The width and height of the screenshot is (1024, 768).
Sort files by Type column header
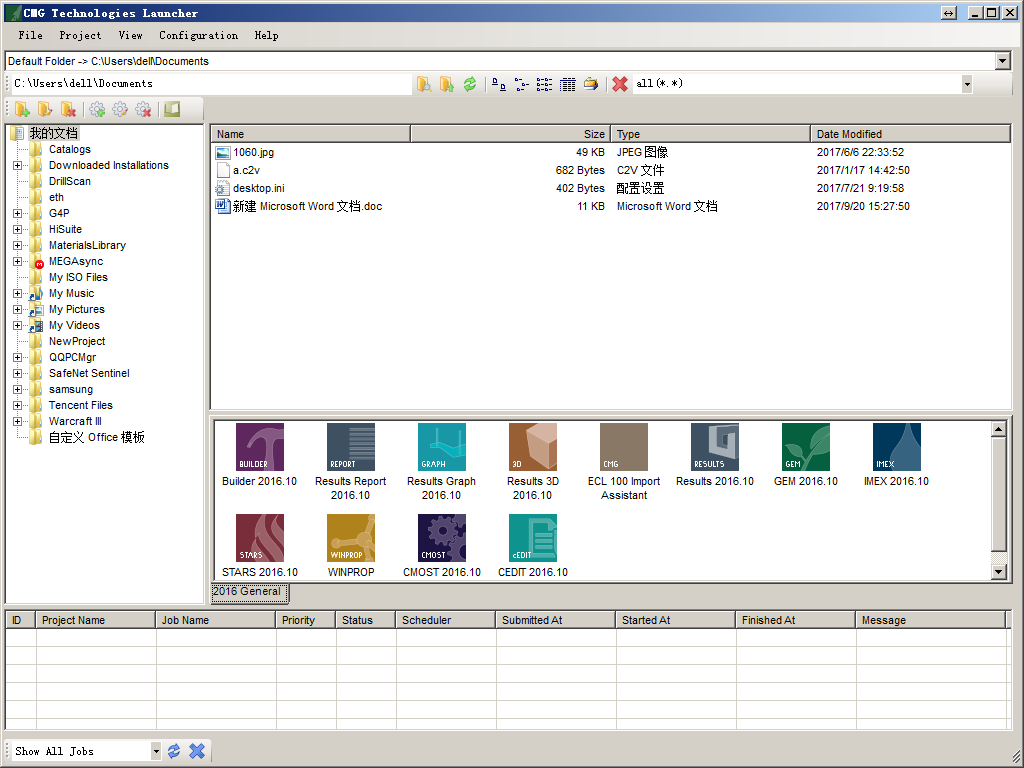click(711, 134)
